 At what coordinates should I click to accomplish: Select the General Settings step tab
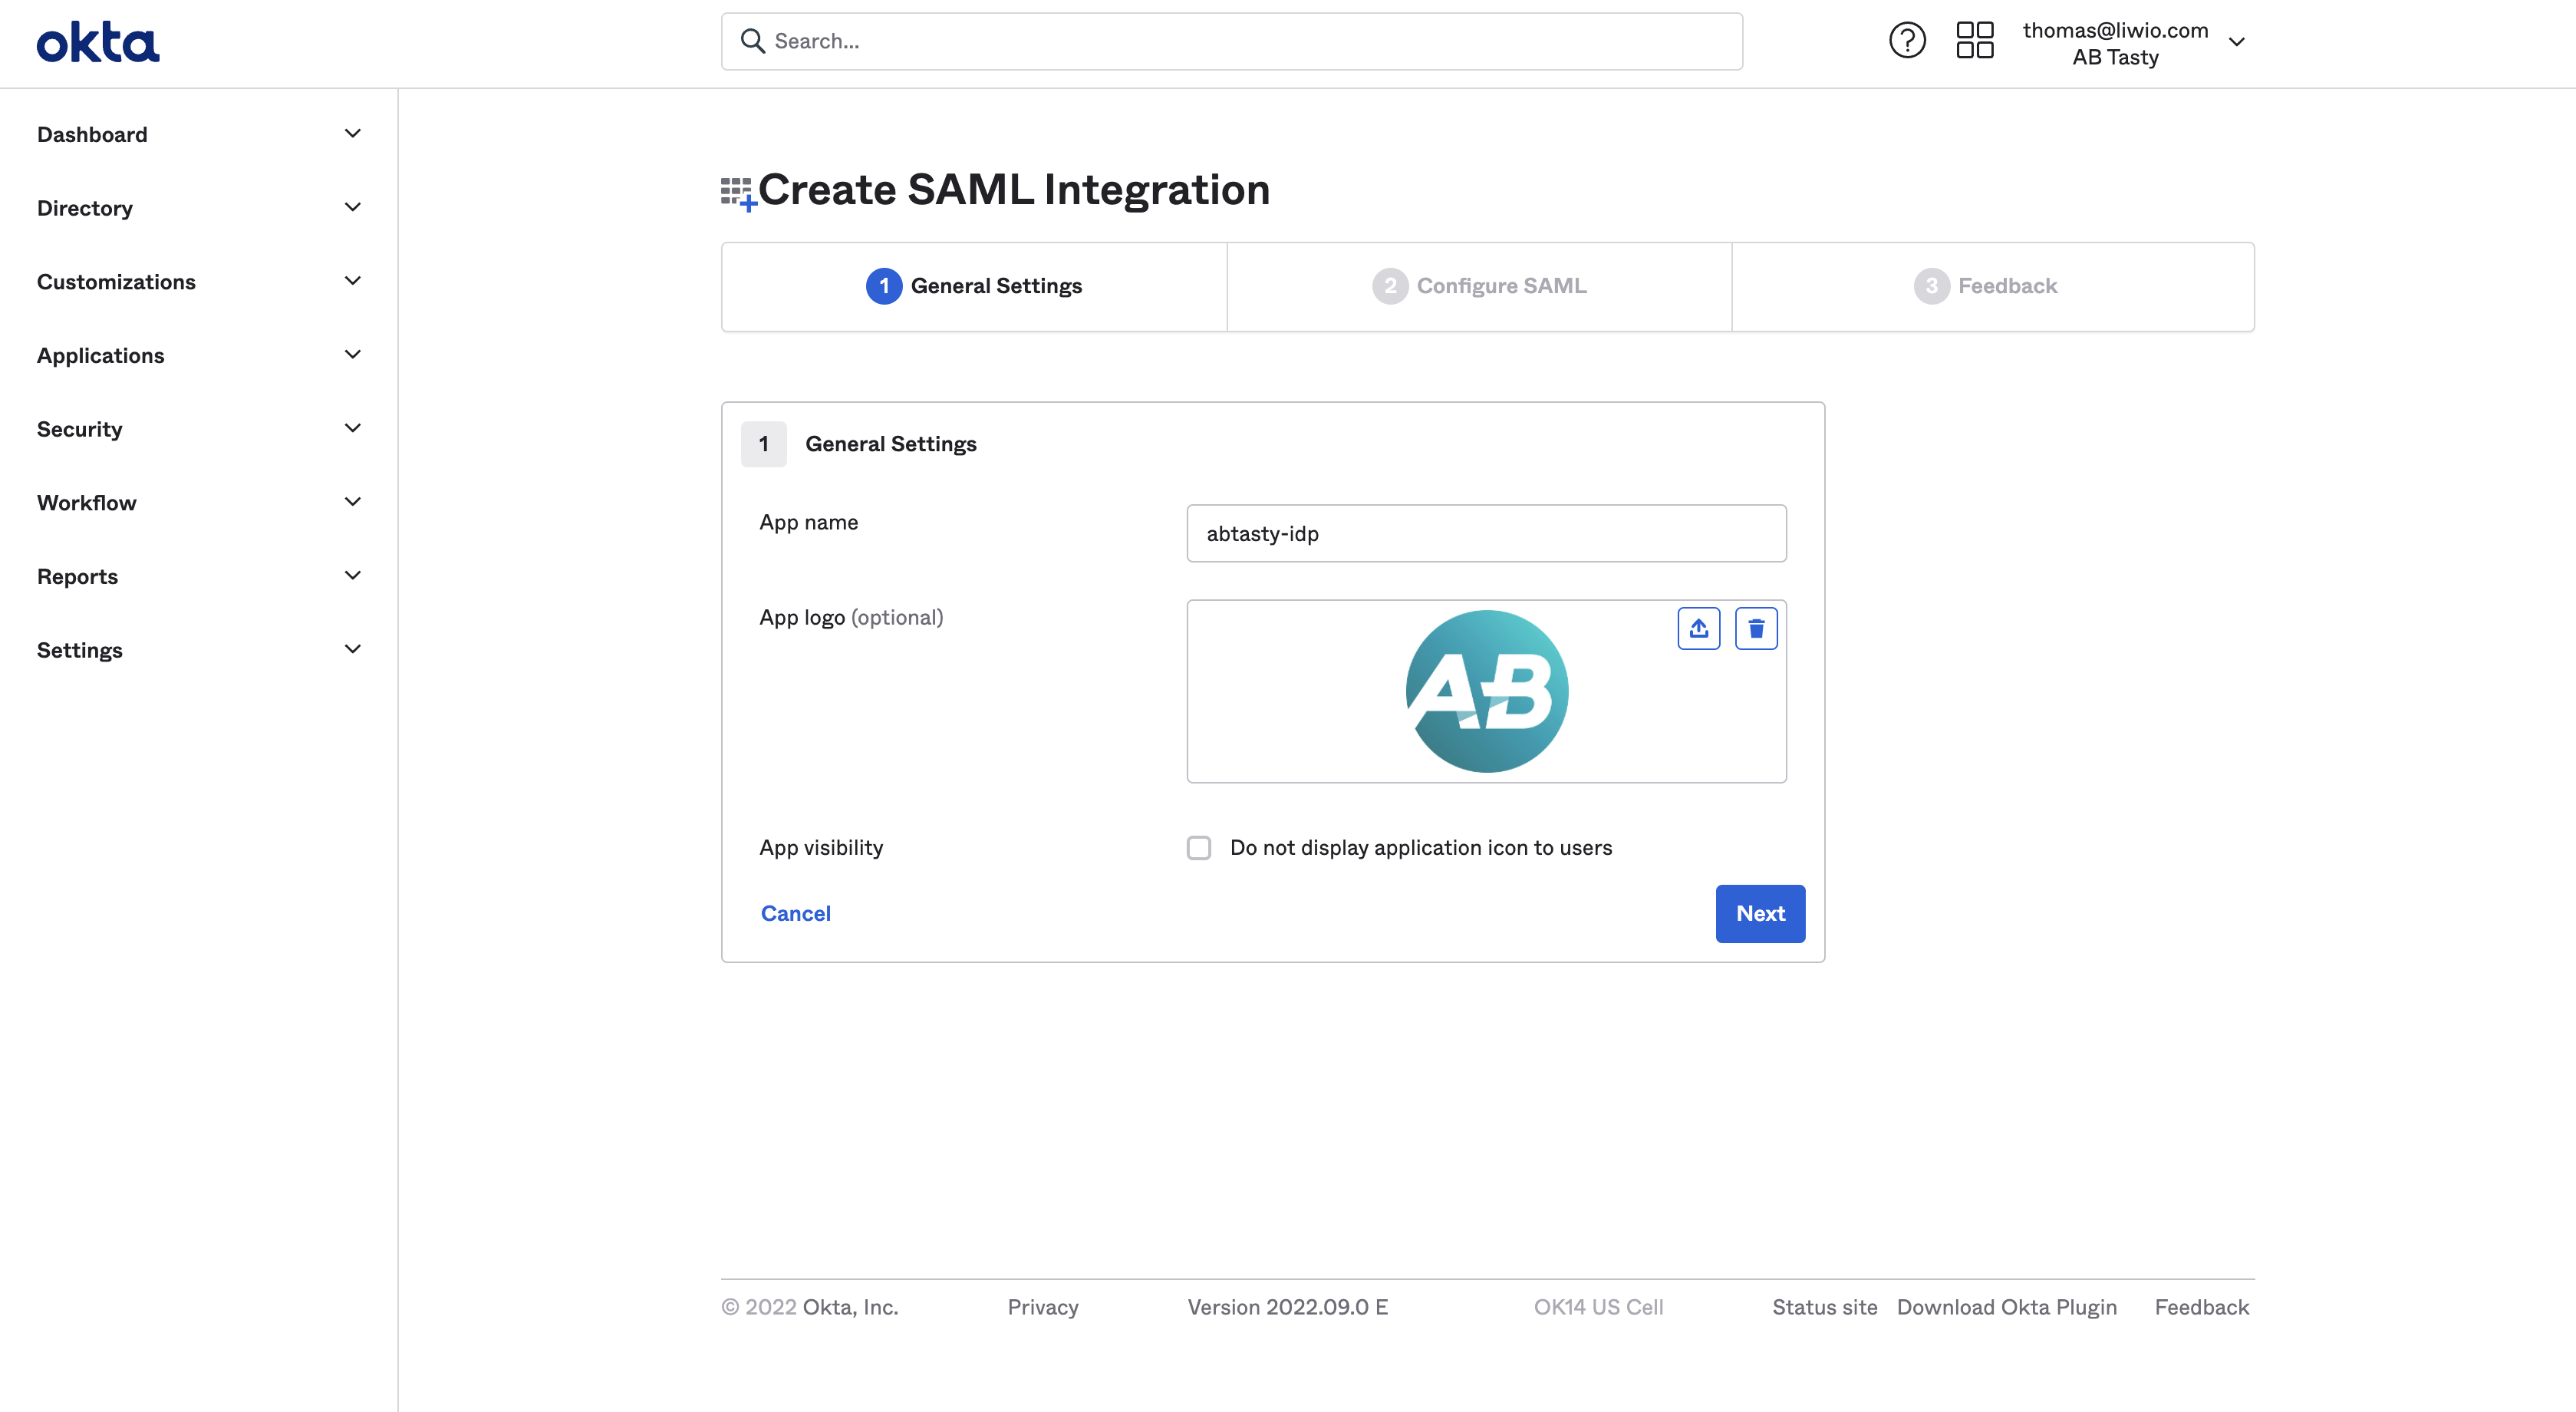[974, 286]
